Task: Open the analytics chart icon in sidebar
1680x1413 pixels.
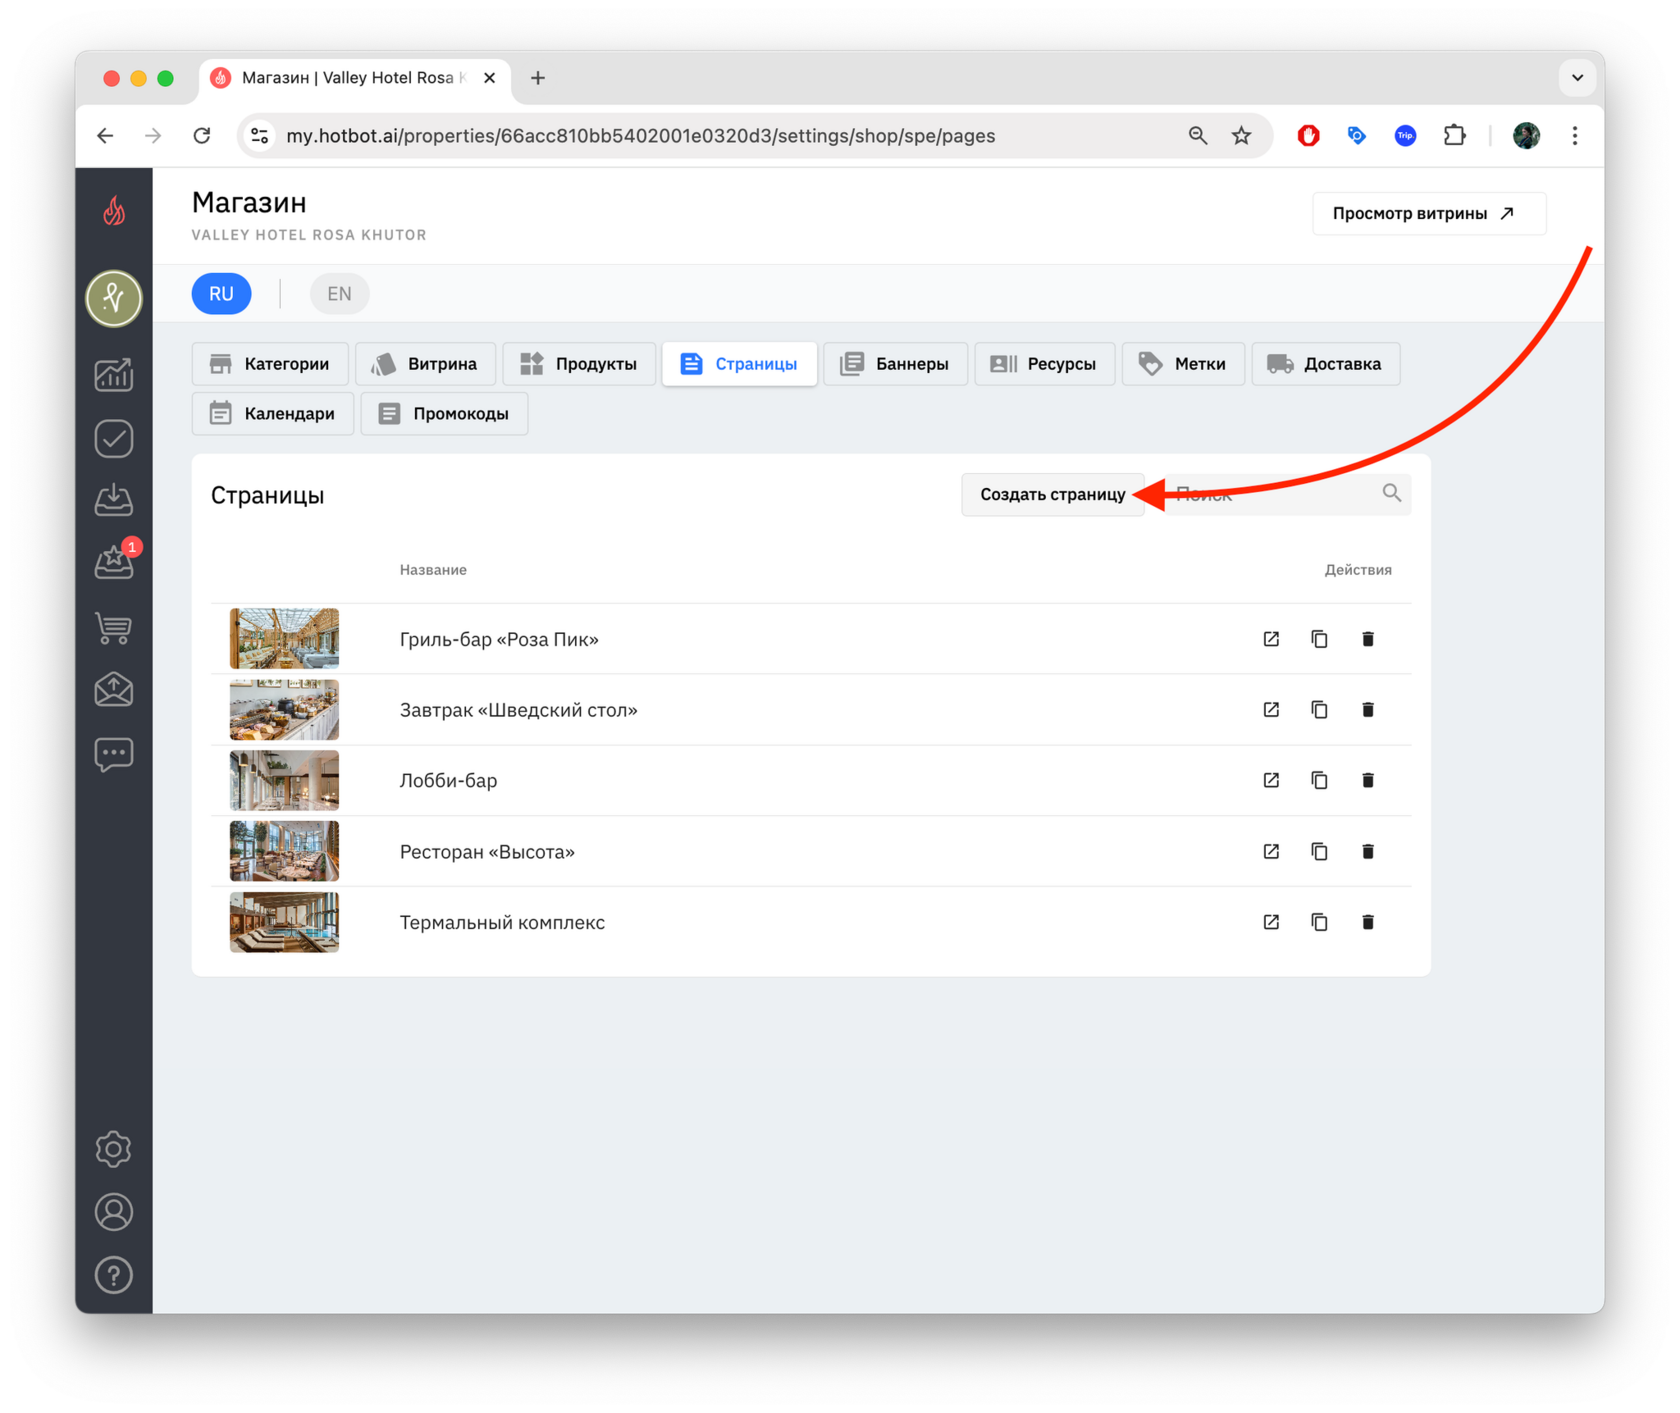Action: (x=114, y=375)
